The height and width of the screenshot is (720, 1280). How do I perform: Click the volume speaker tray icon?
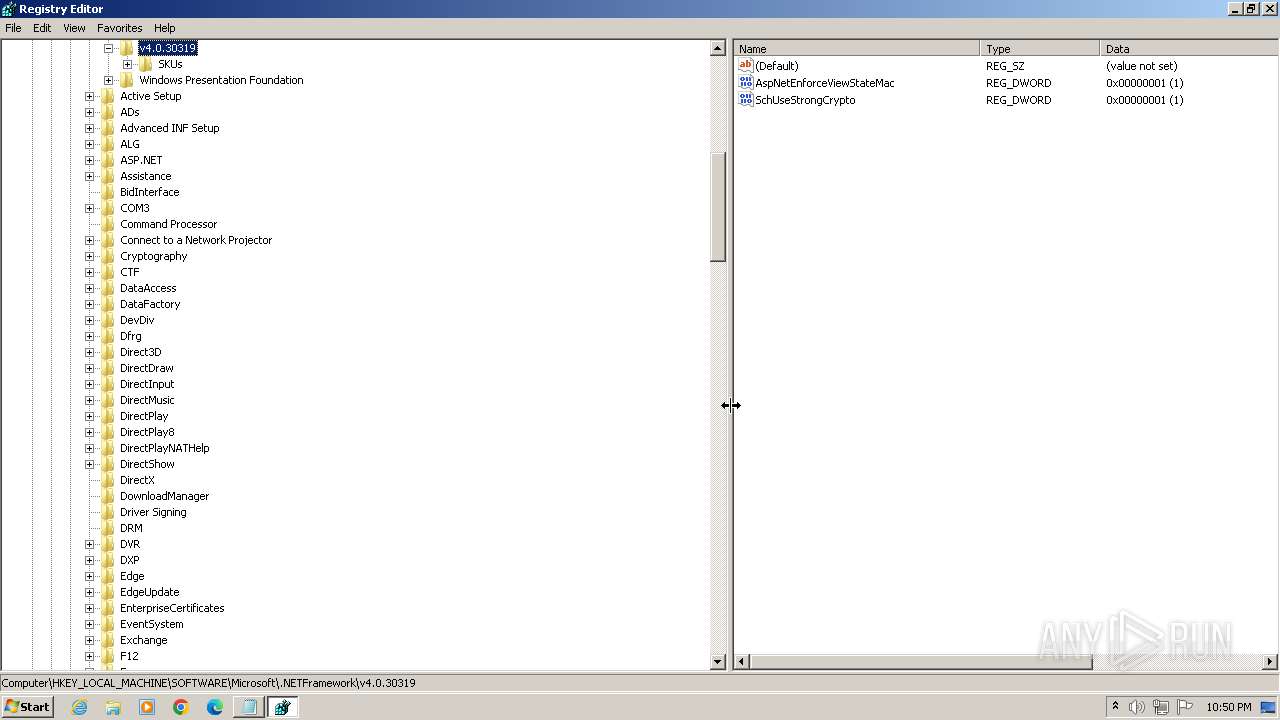pos(1136,707)
